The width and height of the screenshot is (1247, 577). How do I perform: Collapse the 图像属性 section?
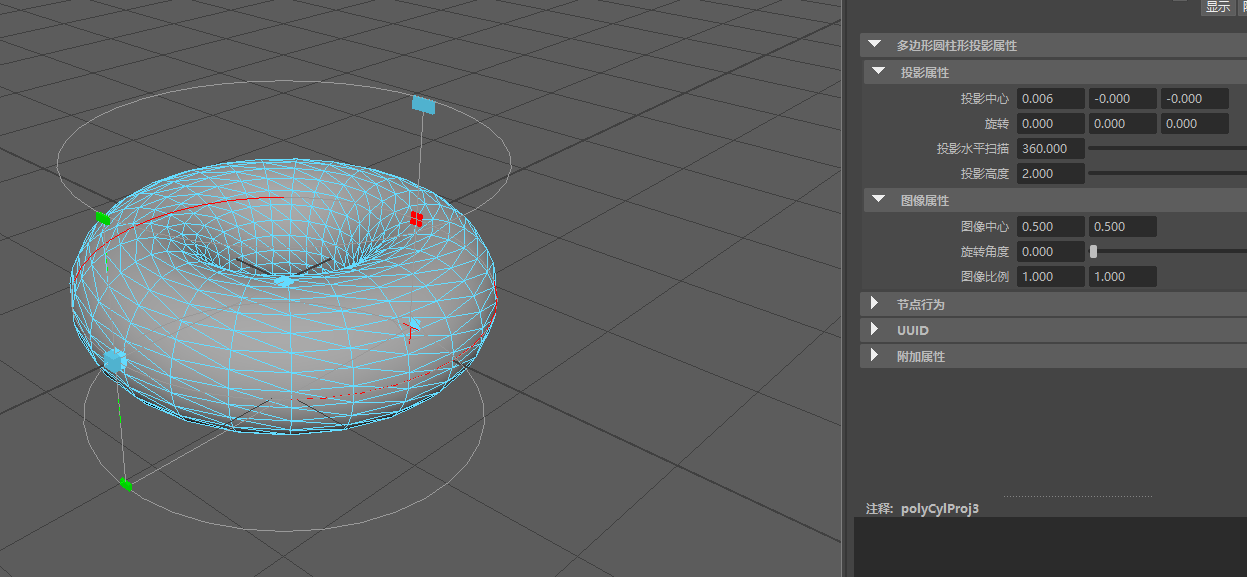879,200
